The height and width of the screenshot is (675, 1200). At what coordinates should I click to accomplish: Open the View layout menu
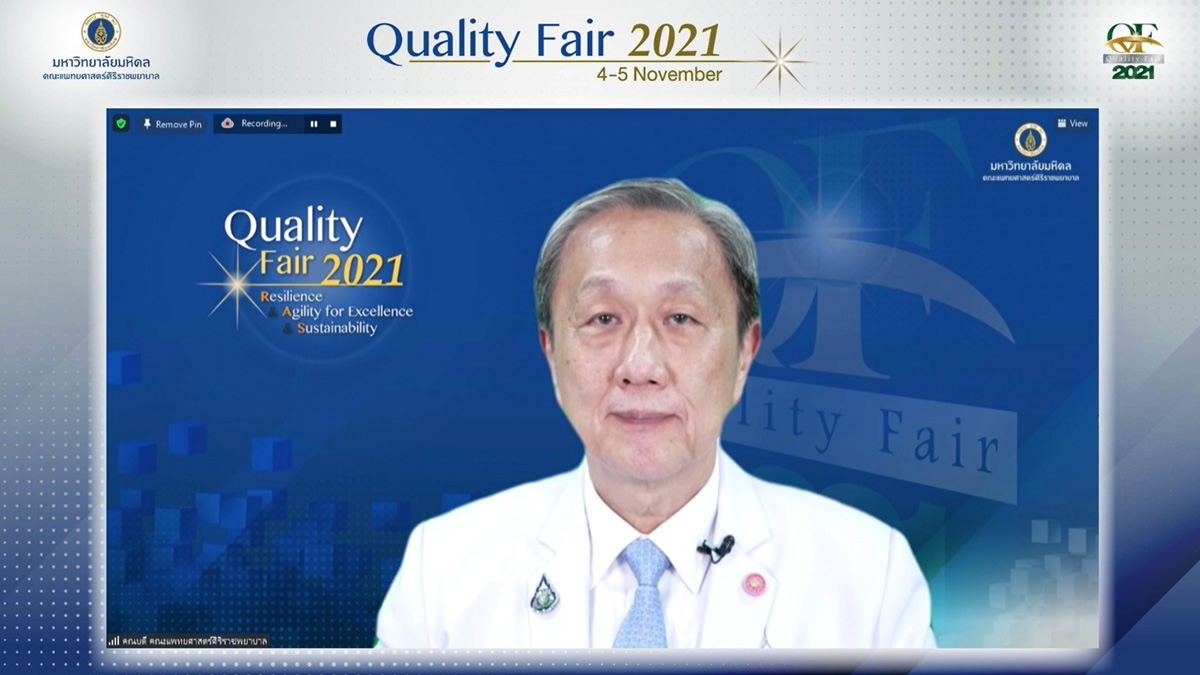[x=1072, y=124]
